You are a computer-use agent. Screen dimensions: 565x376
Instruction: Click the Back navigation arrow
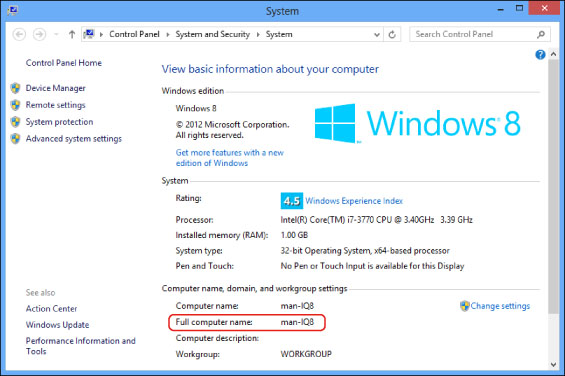point(19,35)
